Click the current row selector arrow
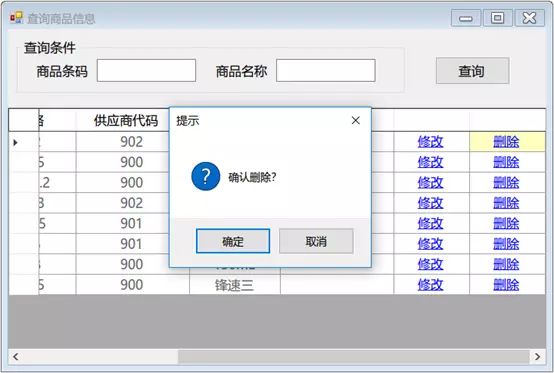Screen dimensions: 554x373 click(x=16, y=143)
